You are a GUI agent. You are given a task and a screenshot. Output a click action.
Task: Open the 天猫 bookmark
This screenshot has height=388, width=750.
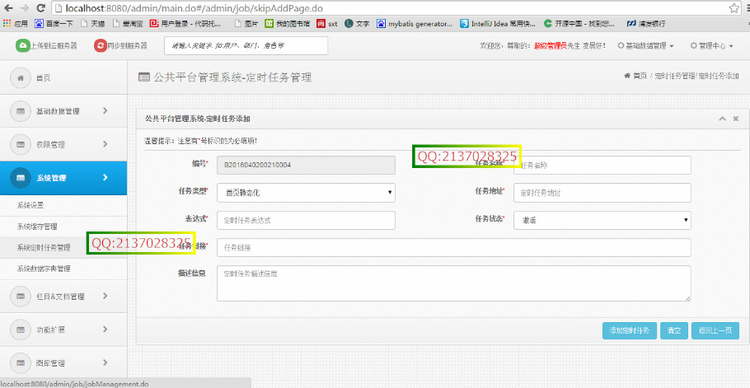(x=92, y=23)
